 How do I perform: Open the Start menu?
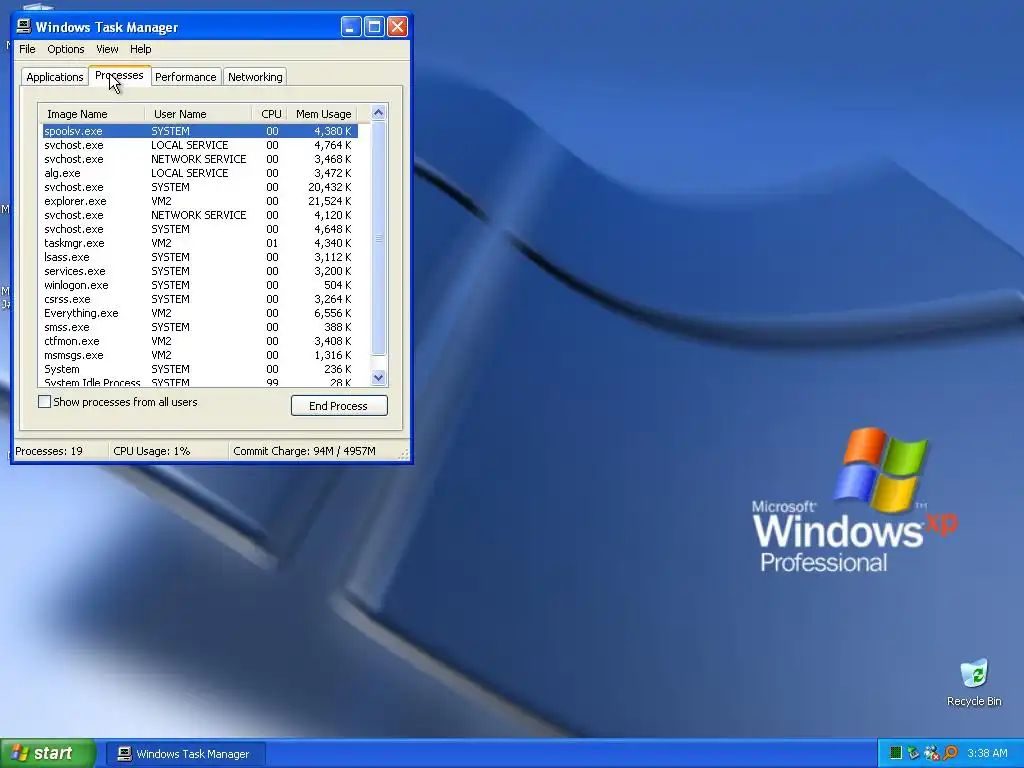(x=48, y=753)
